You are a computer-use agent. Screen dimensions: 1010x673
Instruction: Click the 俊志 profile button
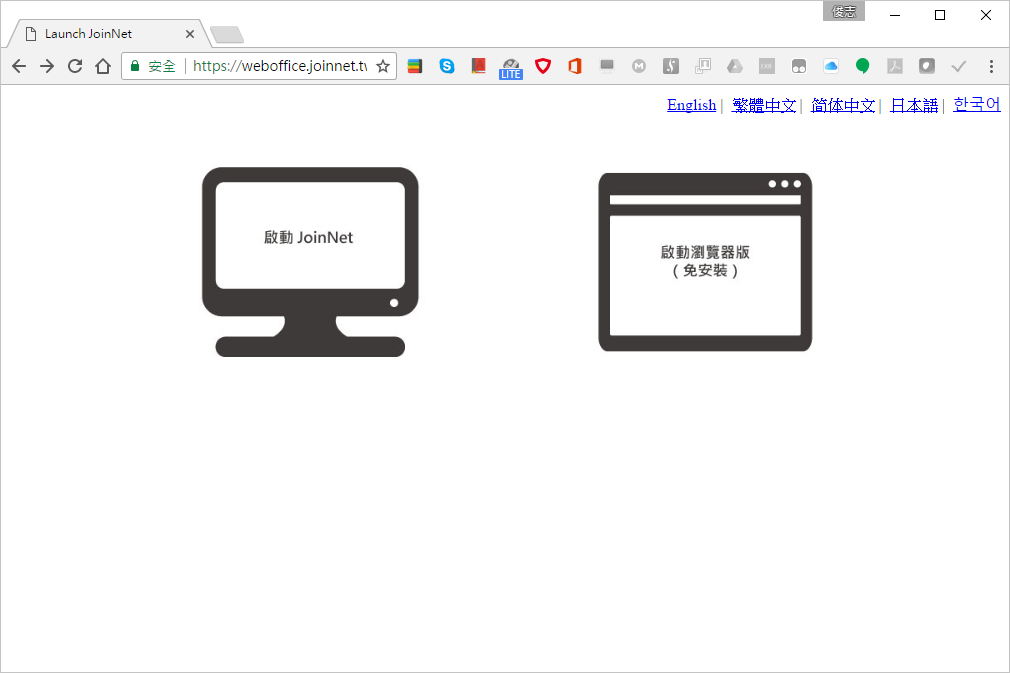tap(843, 12)
